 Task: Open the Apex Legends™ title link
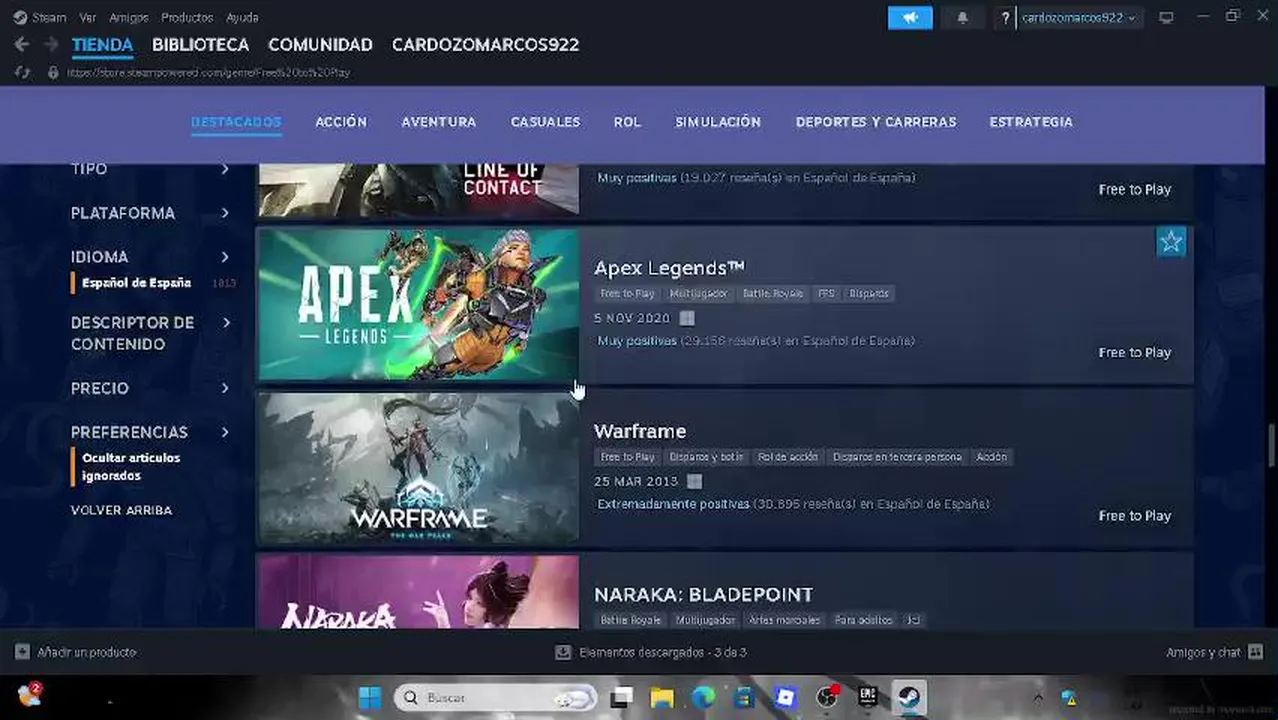click(669, 268)
